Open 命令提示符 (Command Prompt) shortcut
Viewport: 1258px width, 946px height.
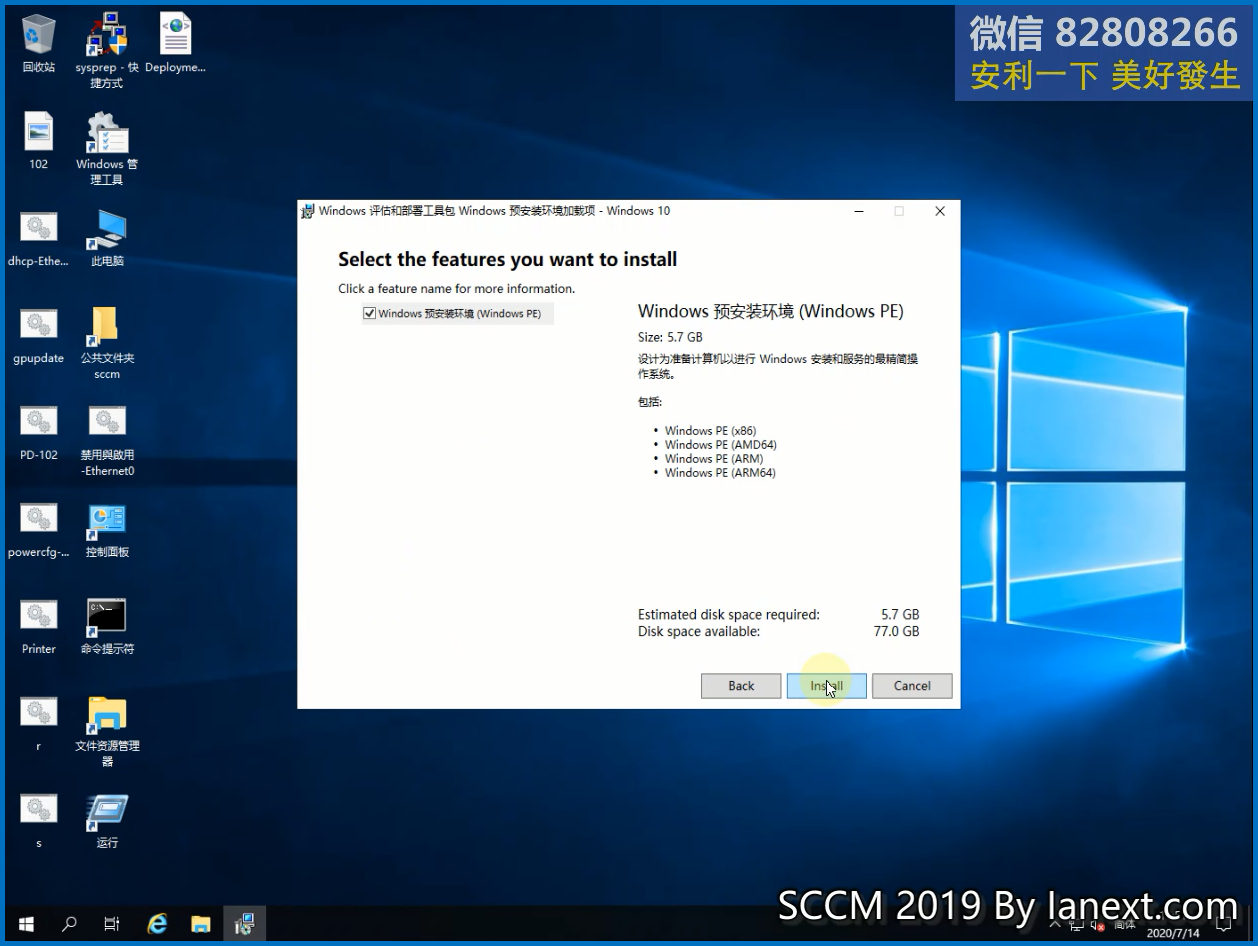[x=107, y=626]
